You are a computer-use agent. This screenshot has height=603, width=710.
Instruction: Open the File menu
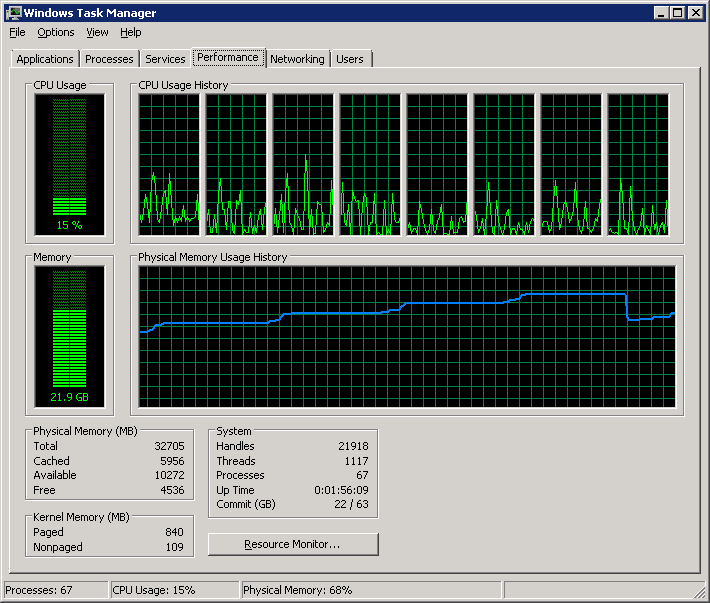coord(17,32)
